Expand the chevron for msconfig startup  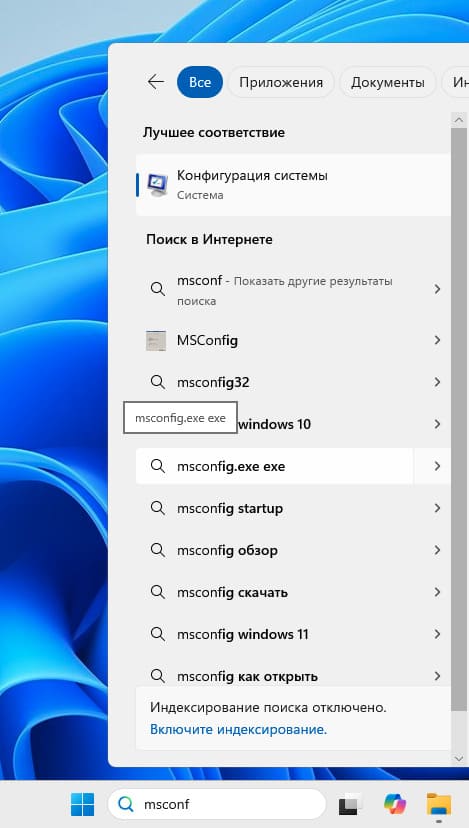437,508
